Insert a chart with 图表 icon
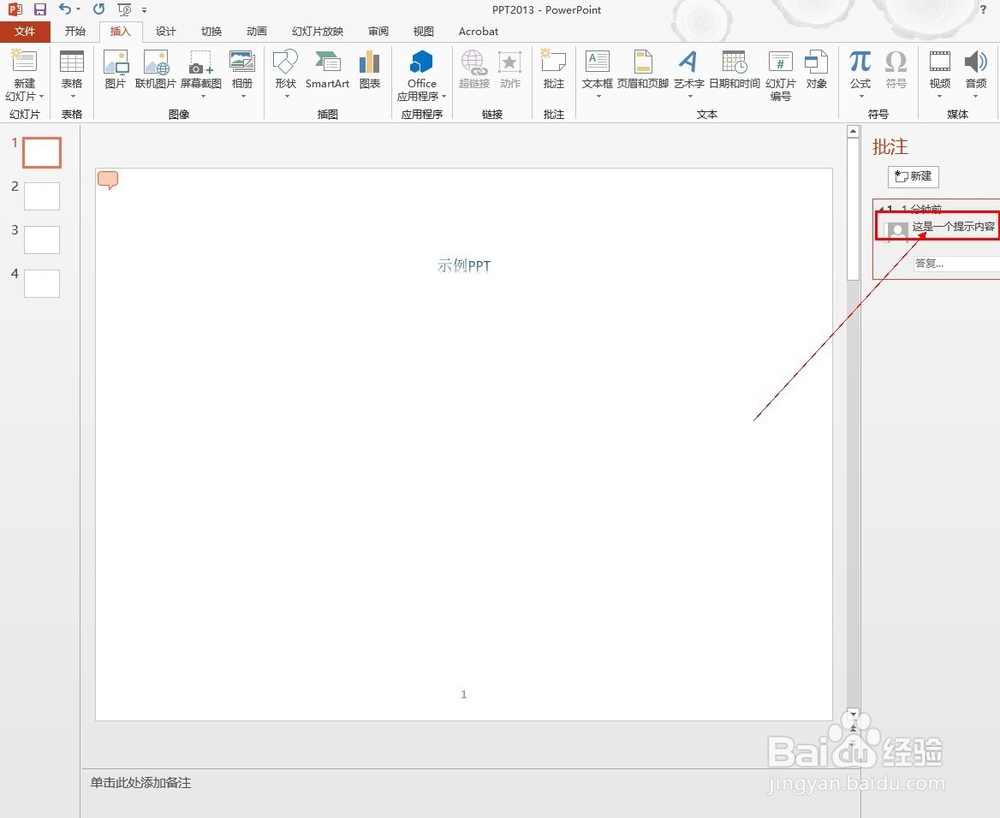This screenshot has height=818, width=1000. coord(369,62)
